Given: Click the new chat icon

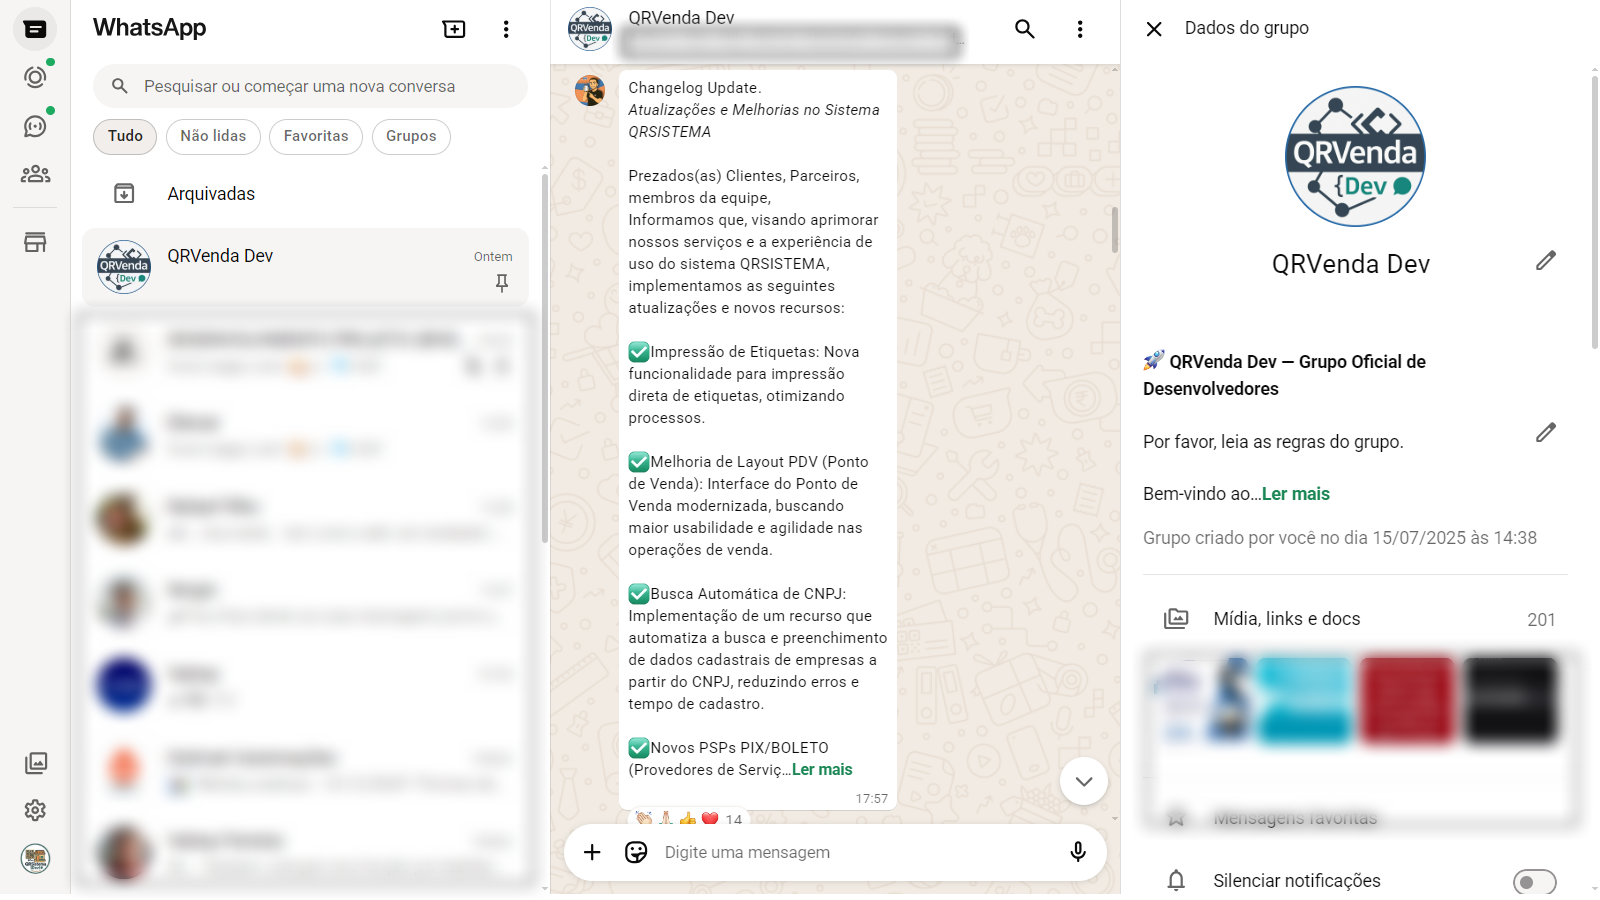Looking at the screenshot, I should [x=454, y=29].
